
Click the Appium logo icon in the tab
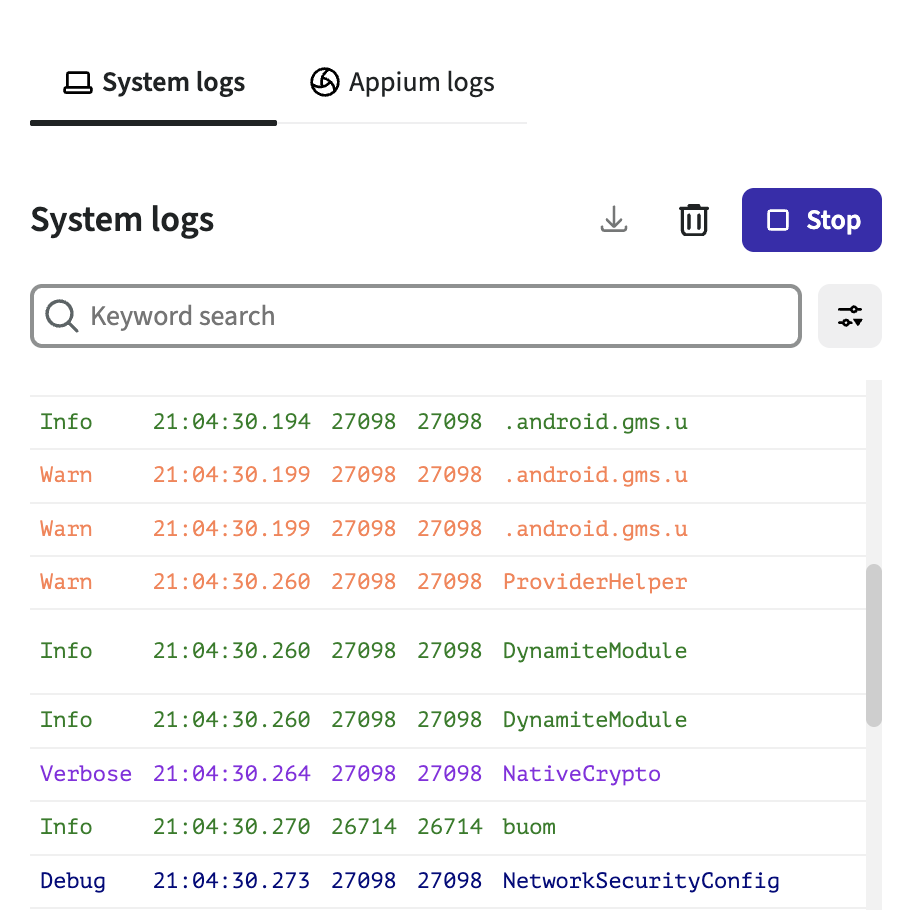point(325,82)
